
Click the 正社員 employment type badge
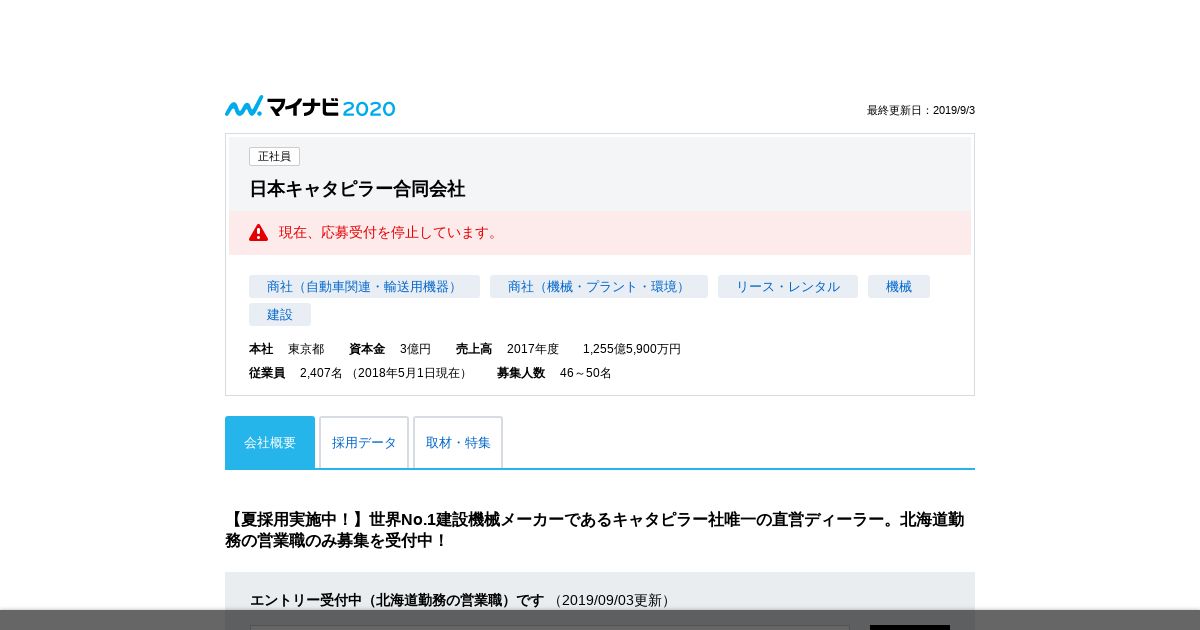click(x=274, y=157)
